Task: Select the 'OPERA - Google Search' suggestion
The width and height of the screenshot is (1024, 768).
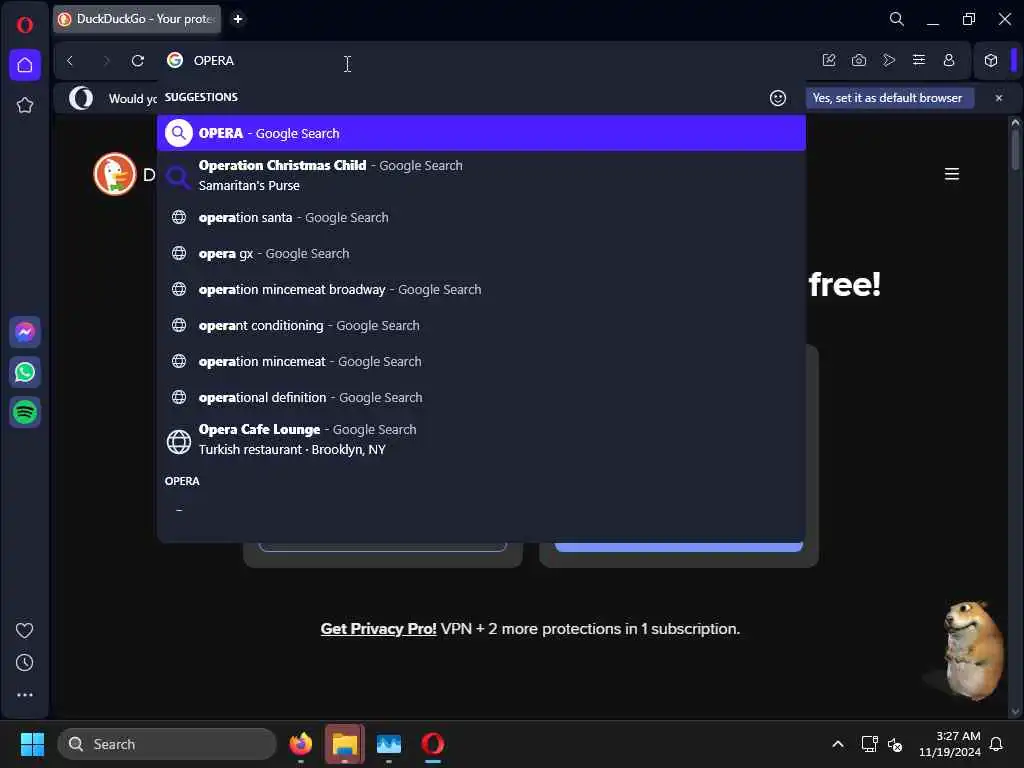Action: pyautogui.click(x=481, y=133)
